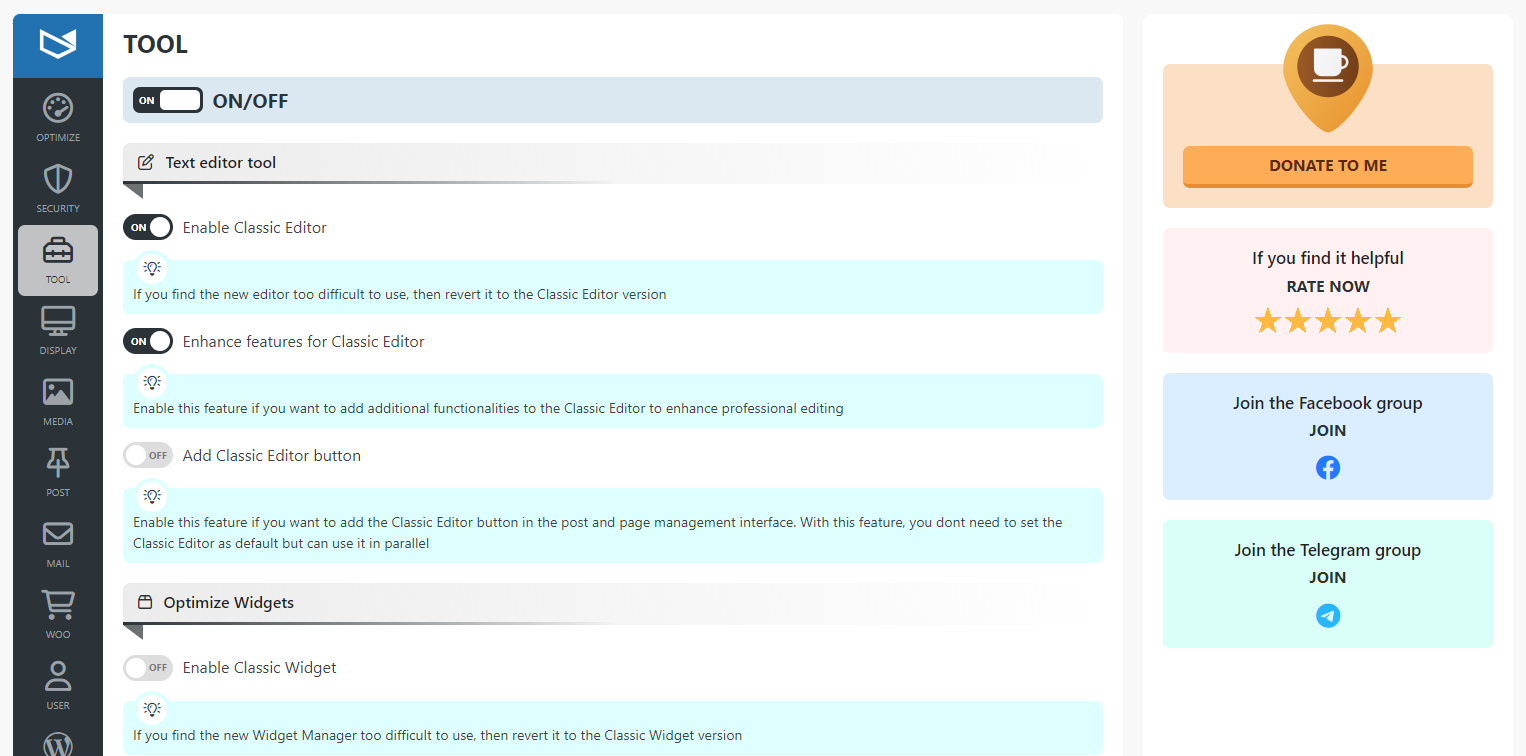The height and width of the screenshot is (756, 1526).
Task: Disable the Enable Classic Editor toggle
Action: (148, 227)
